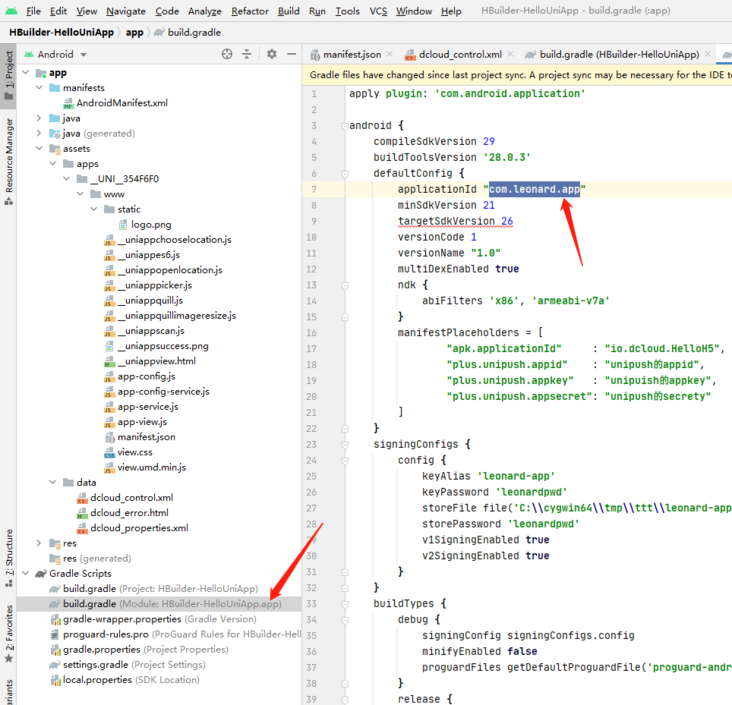The image size is (732, 705).
Task: Click the locate/select opened file target icon
Action: click(227, 54)
